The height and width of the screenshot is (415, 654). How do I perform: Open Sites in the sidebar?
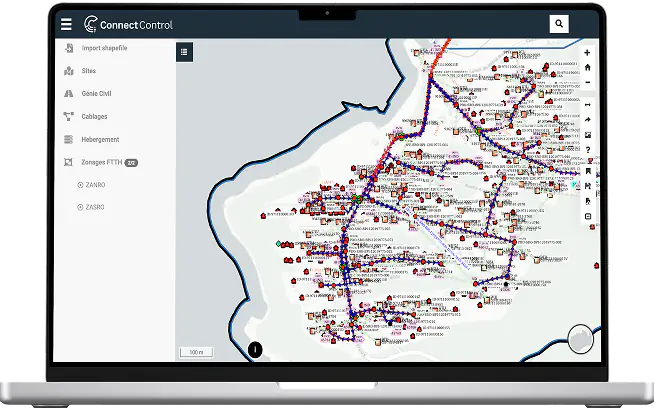(88, 71)
